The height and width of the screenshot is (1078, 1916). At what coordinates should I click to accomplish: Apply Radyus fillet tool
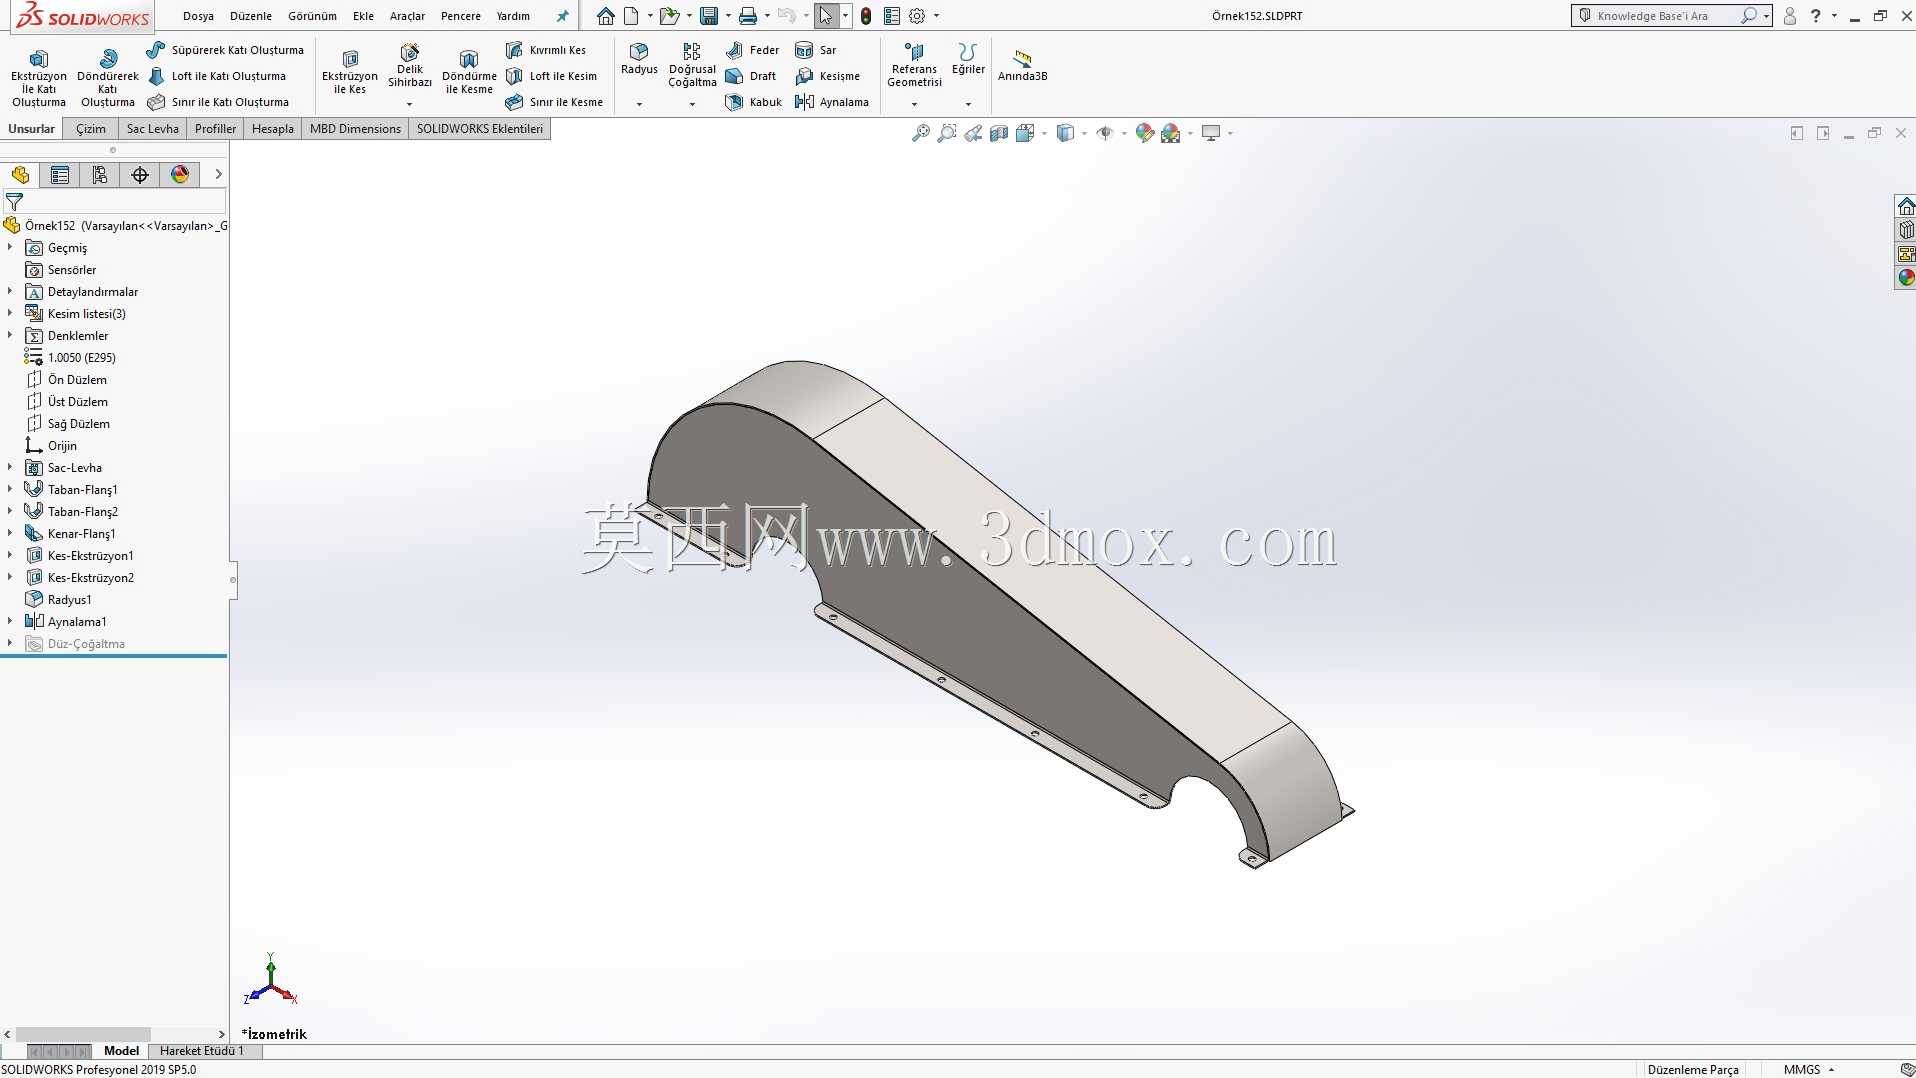(639, 59)
